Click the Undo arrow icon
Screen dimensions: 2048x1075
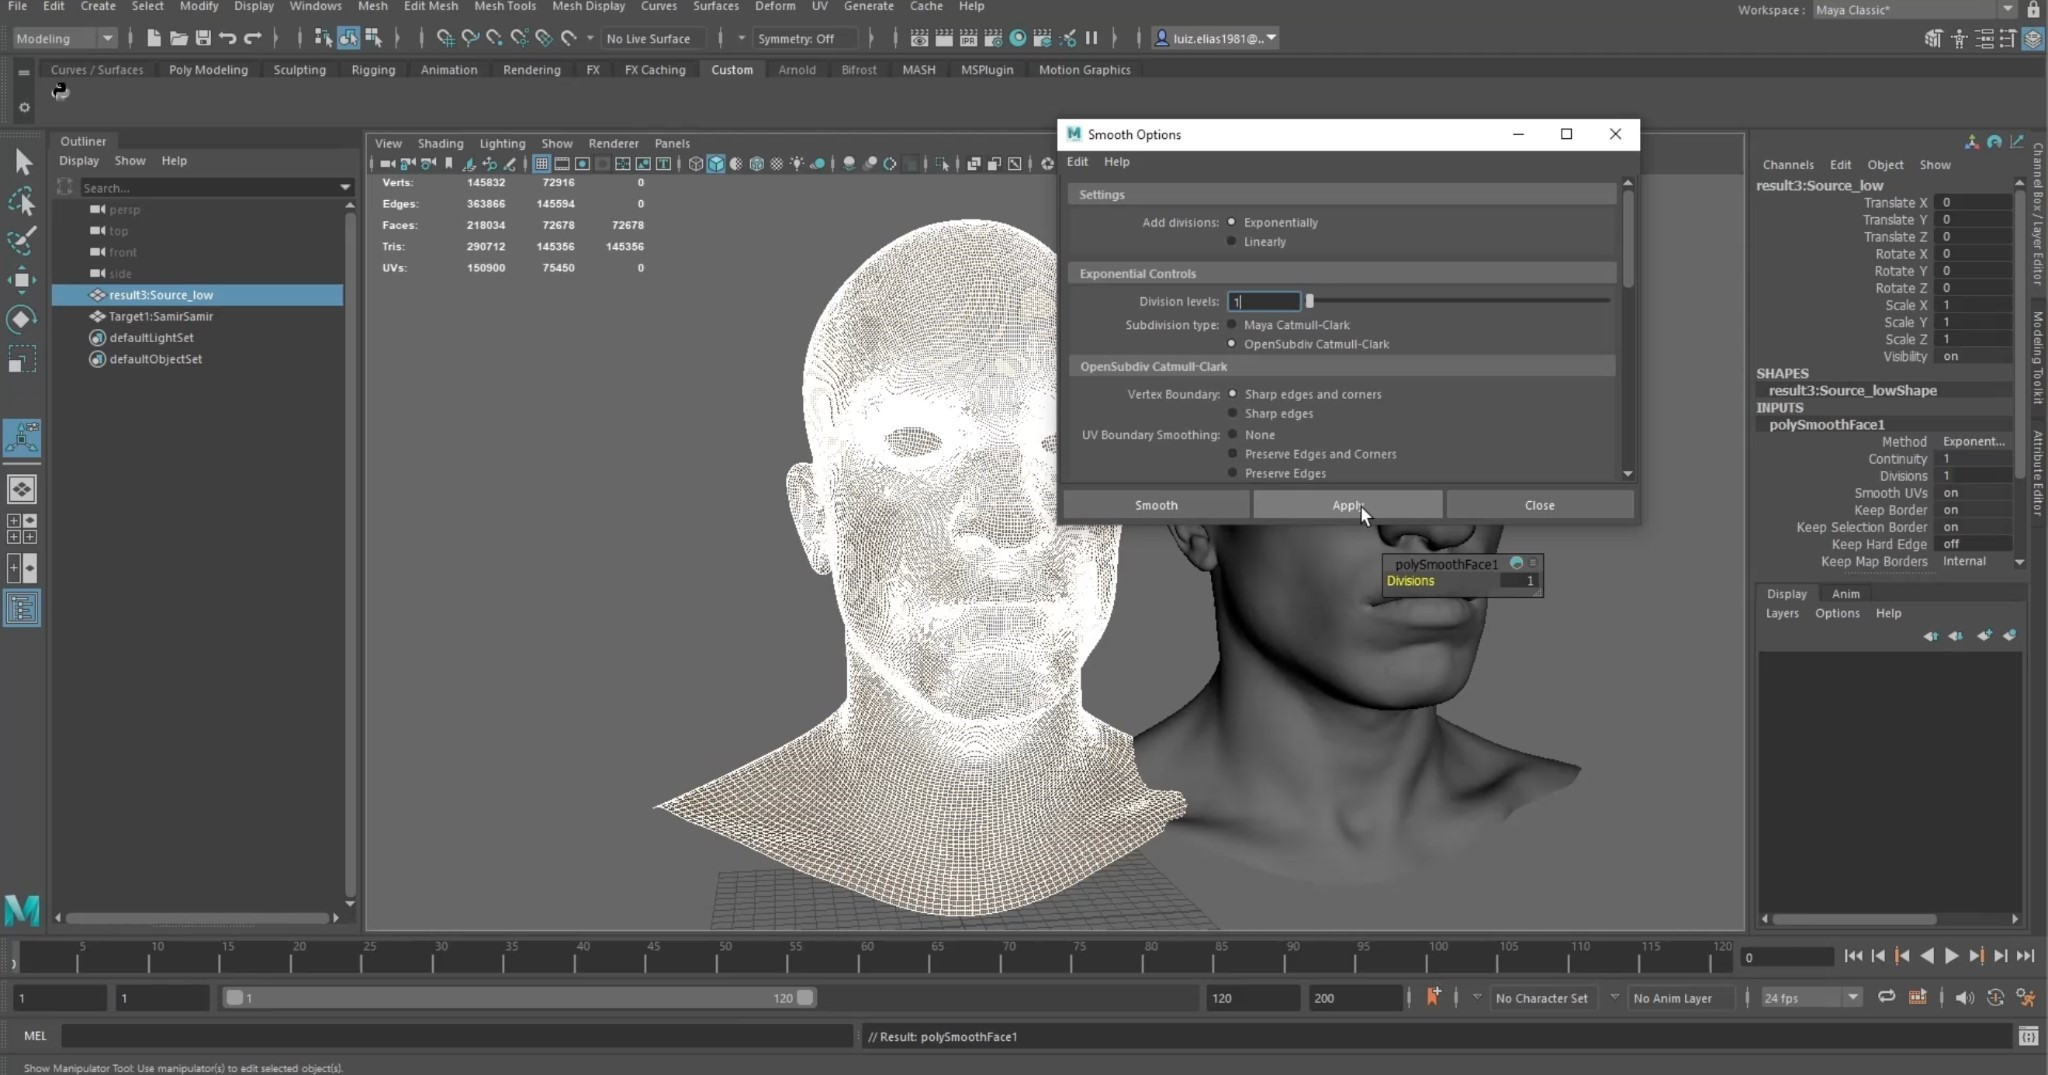tap(228, 38)
